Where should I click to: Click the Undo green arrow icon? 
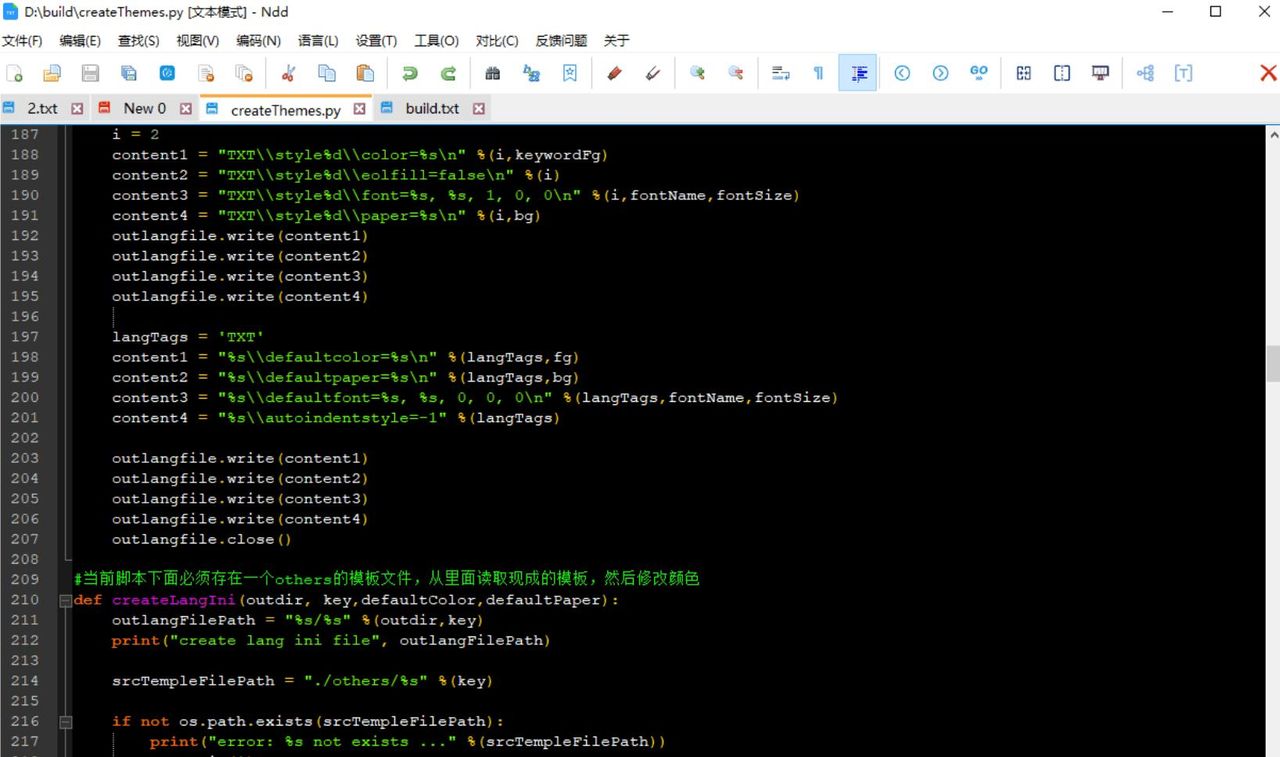(x=410, y=73)
